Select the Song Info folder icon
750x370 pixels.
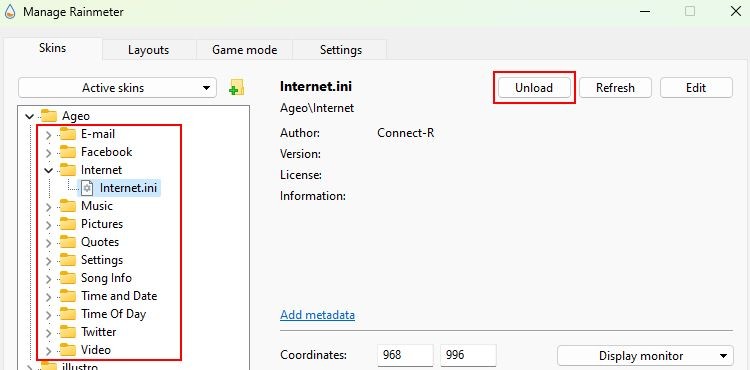point(68,278)
